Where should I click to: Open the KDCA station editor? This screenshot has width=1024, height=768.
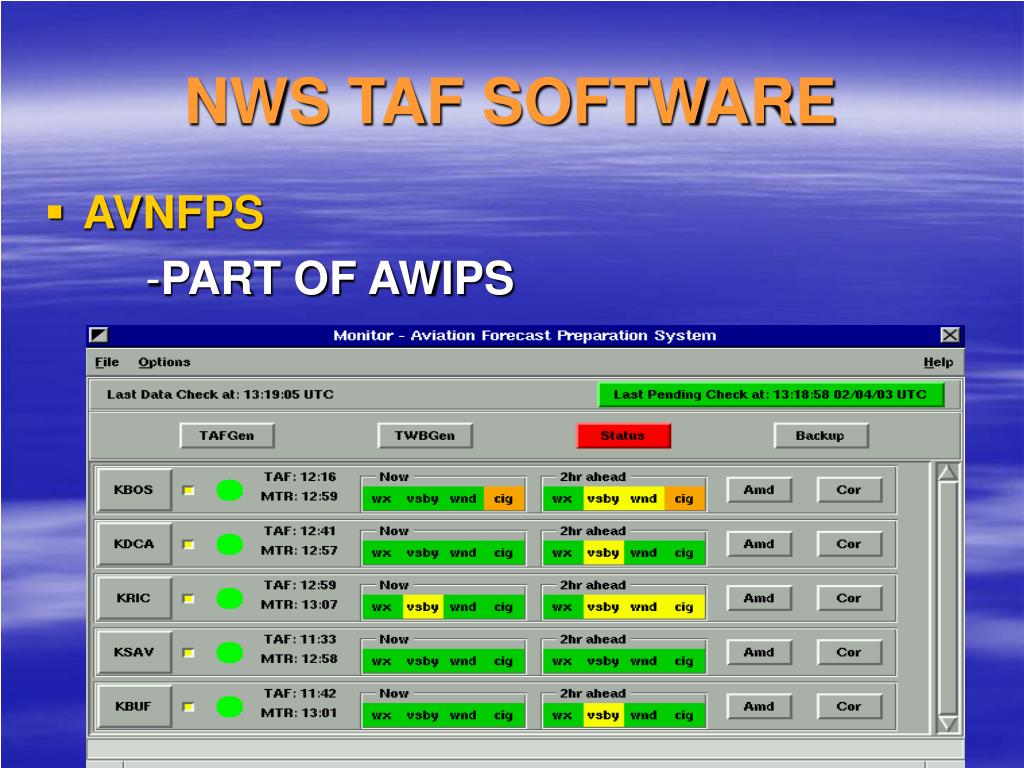pyautogui.click(x=134, y=544)
